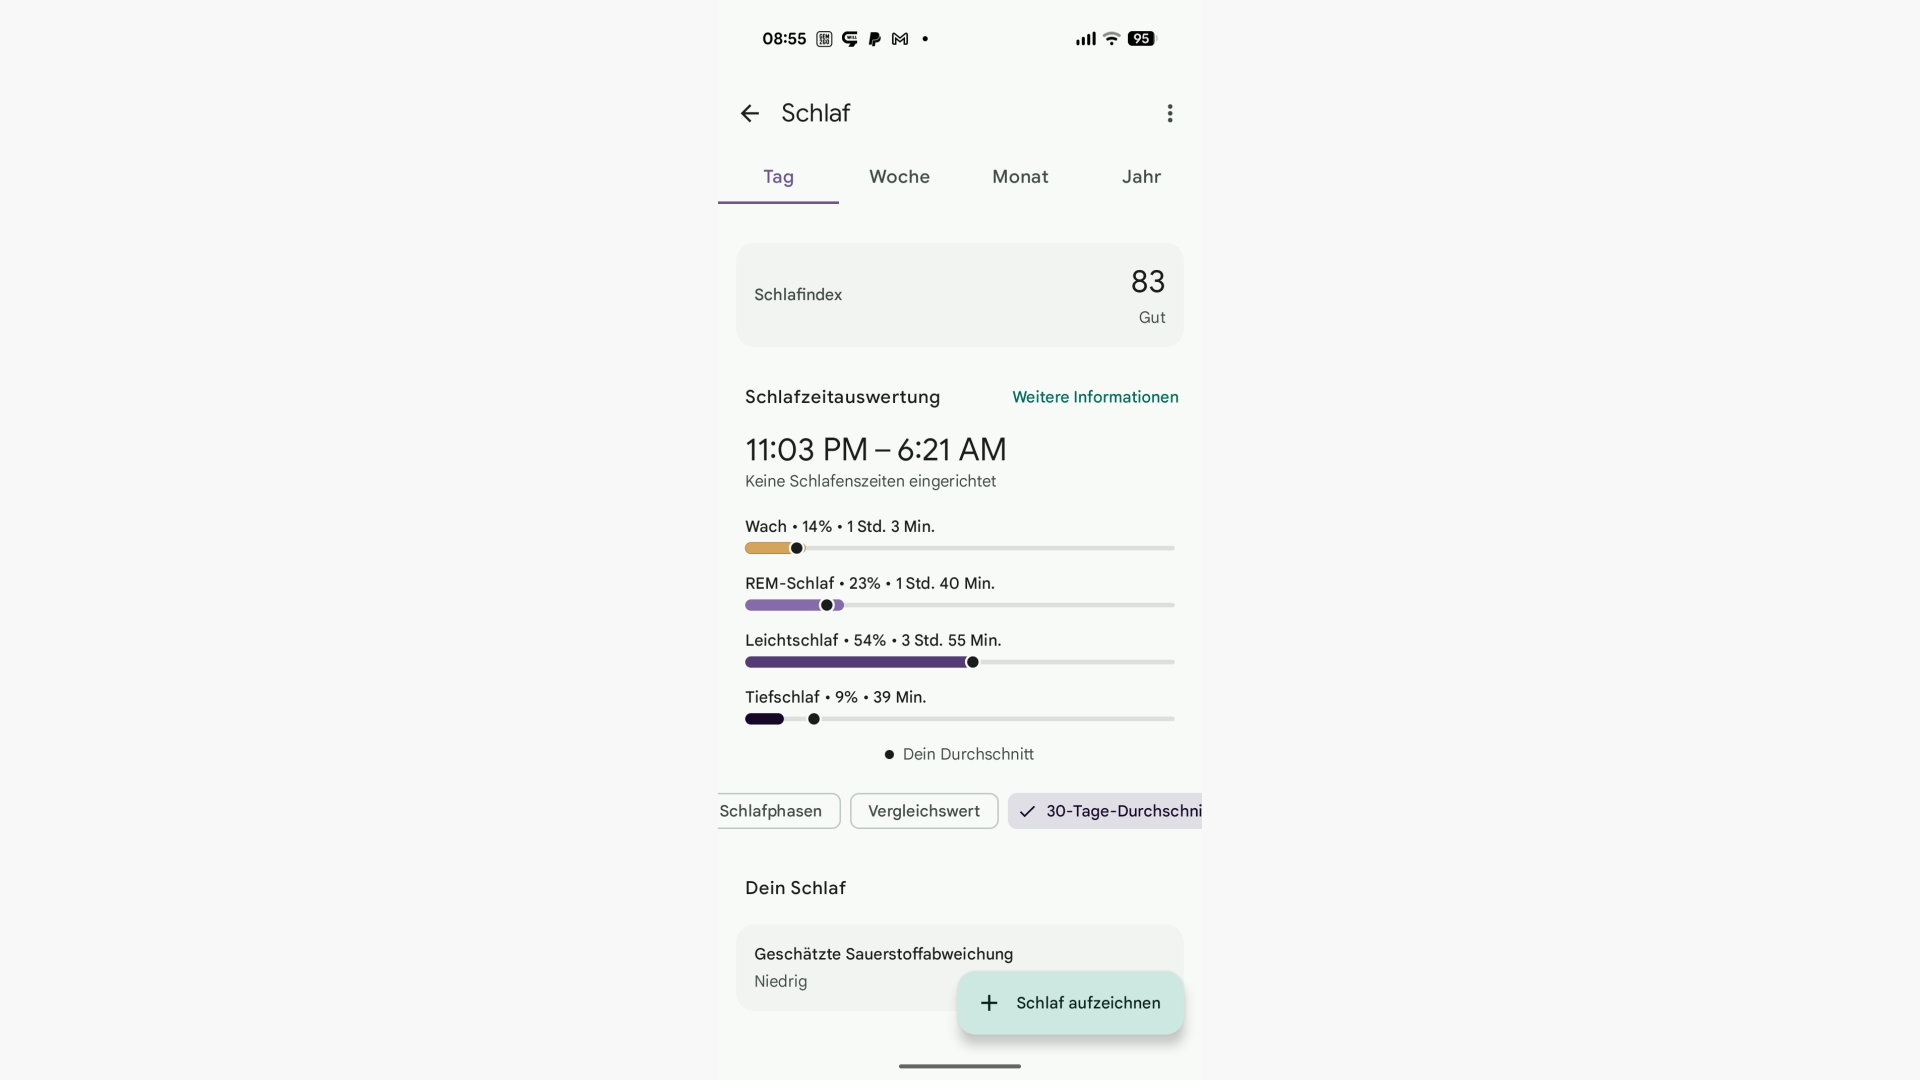
Task: Tap the Leichtschlaf average marker on bar
Action: pyautogui.click(x=972, y=662)
